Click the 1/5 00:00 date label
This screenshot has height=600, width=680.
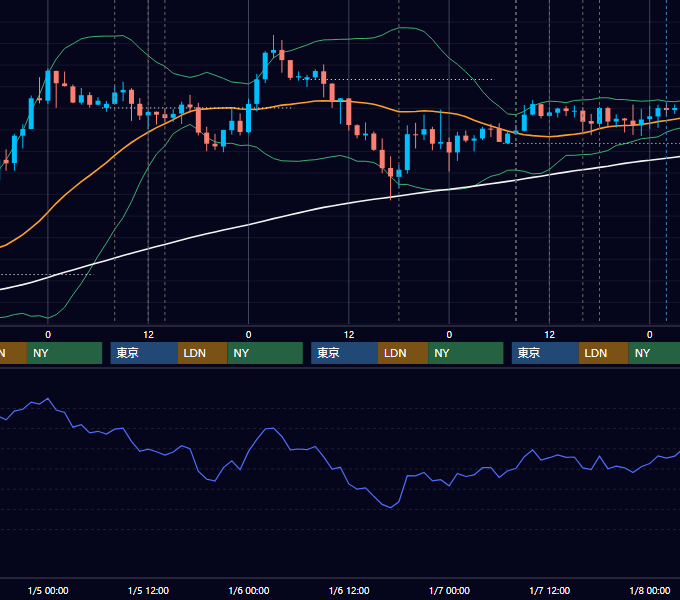click(48, 590)
